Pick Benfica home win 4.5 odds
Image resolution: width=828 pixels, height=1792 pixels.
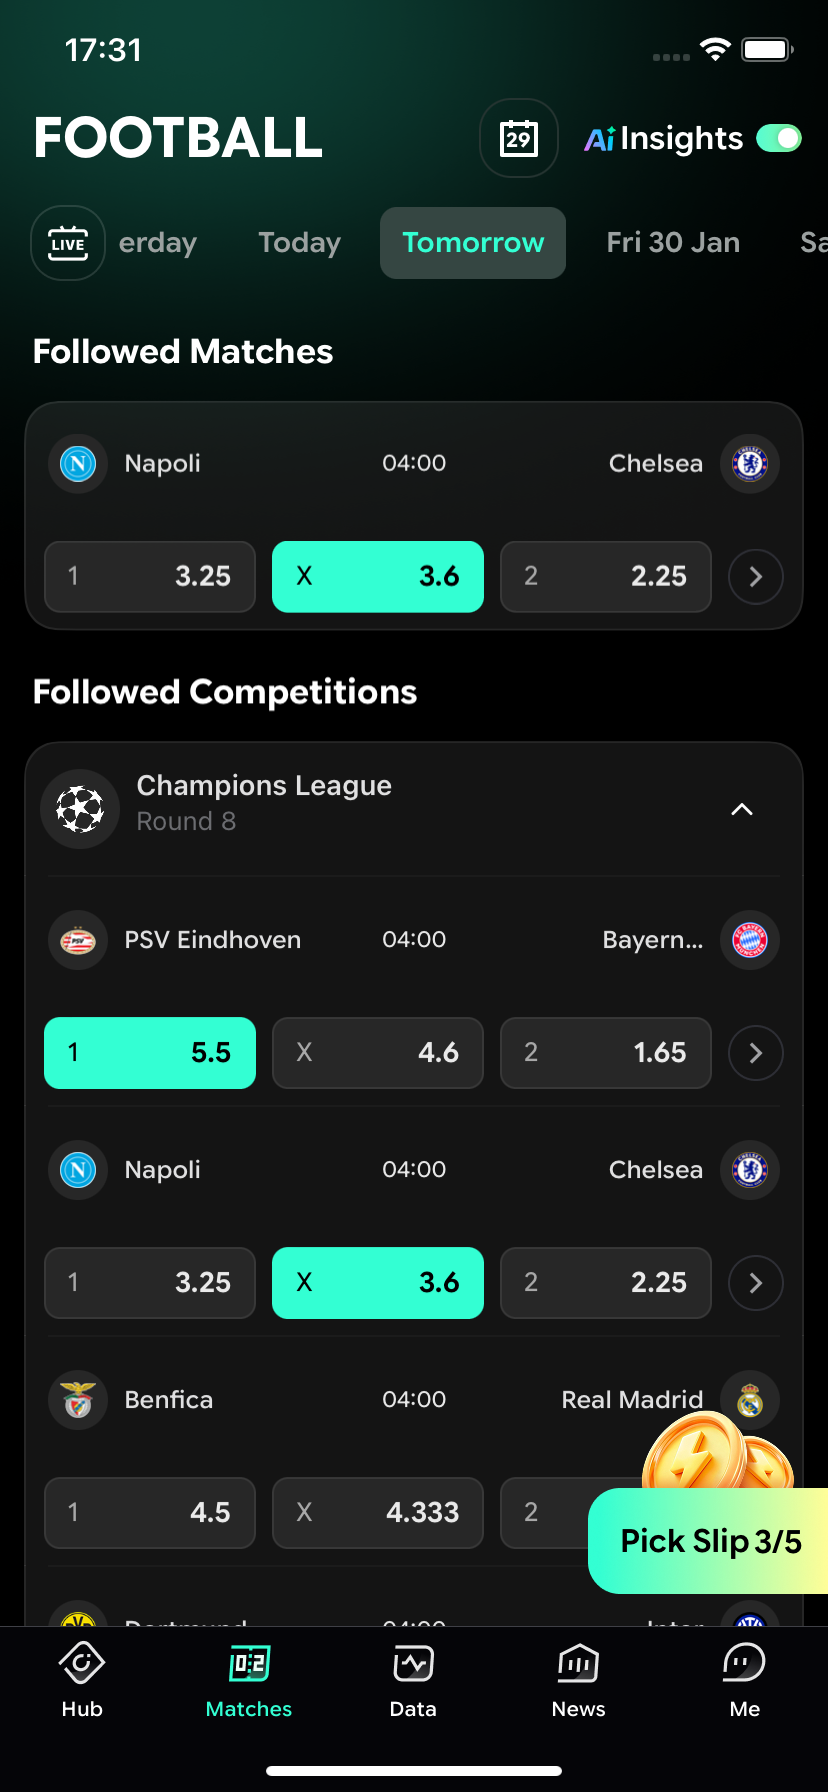click(x=150, y=1513)
